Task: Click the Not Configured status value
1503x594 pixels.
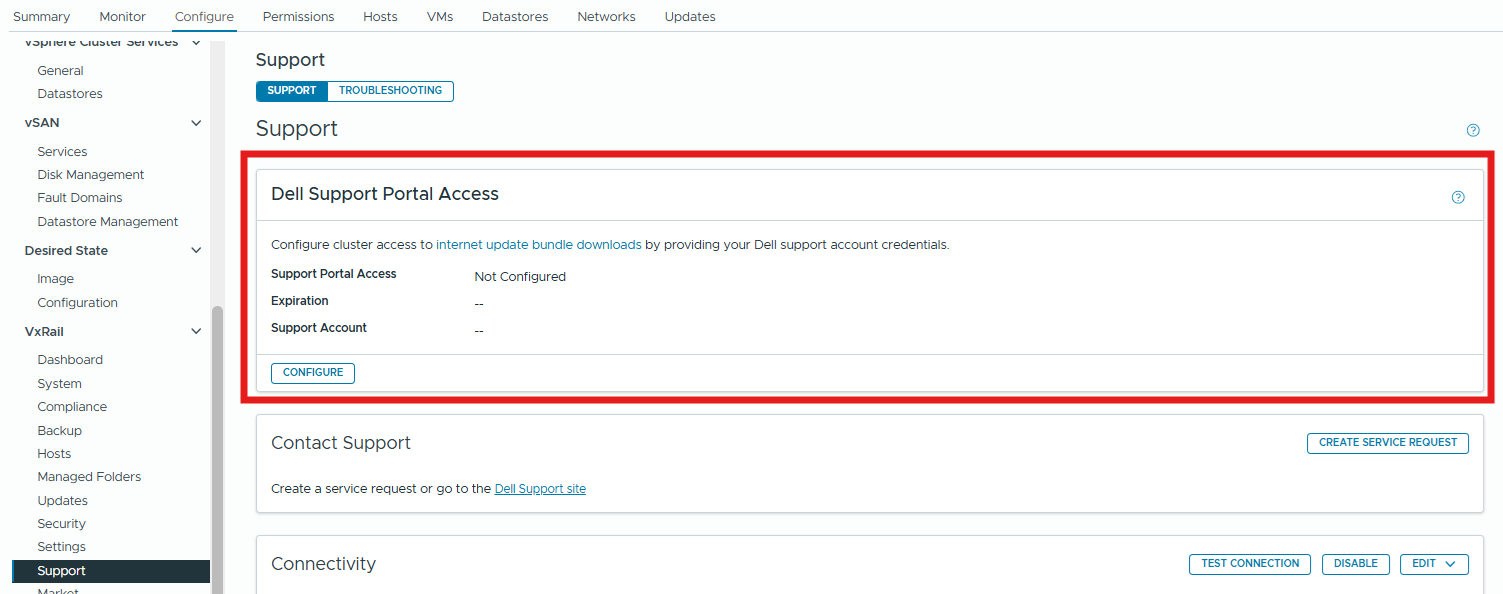Action: click(520, 277)
